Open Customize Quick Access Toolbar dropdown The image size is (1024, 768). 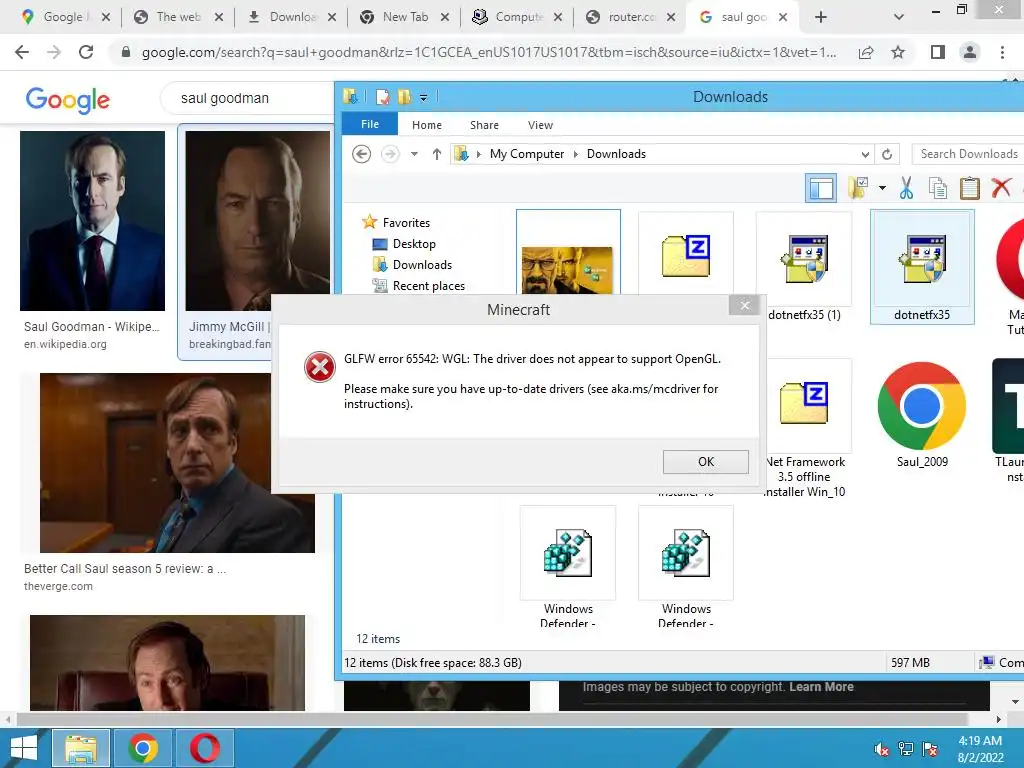click(x=423, y=98)
